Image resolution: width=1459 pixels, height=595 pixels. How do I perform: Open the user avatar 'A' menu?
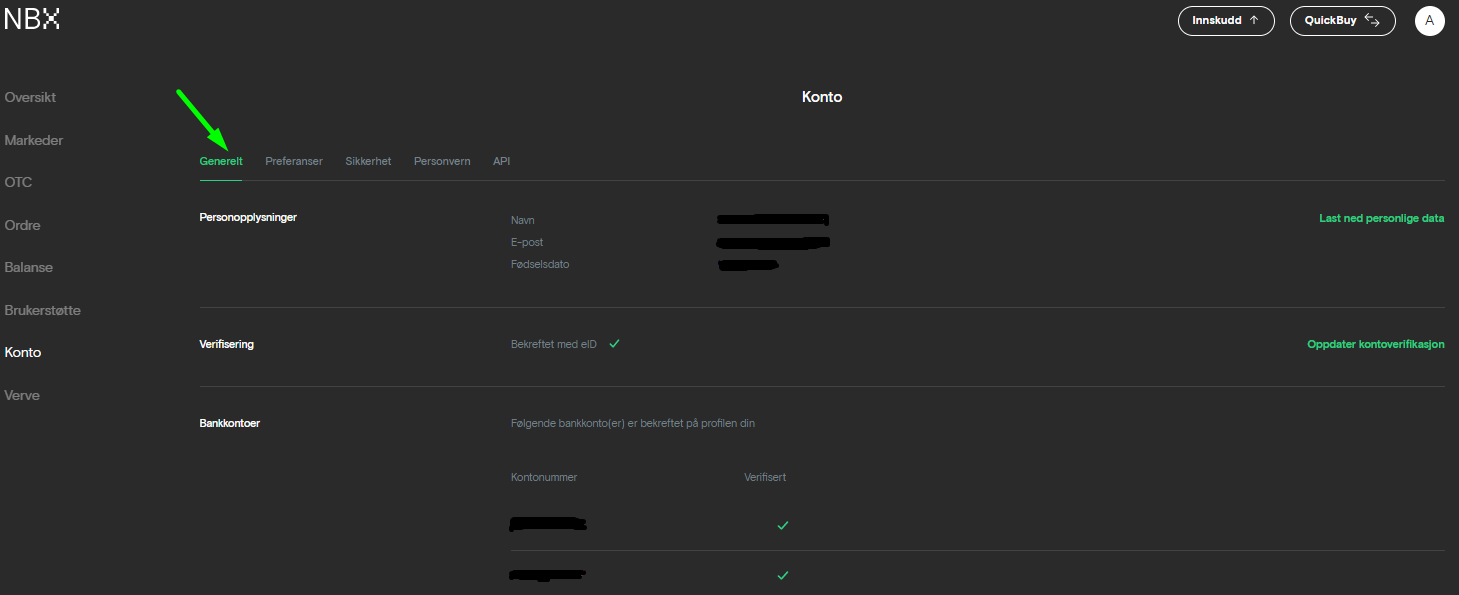pos(1429,21)
